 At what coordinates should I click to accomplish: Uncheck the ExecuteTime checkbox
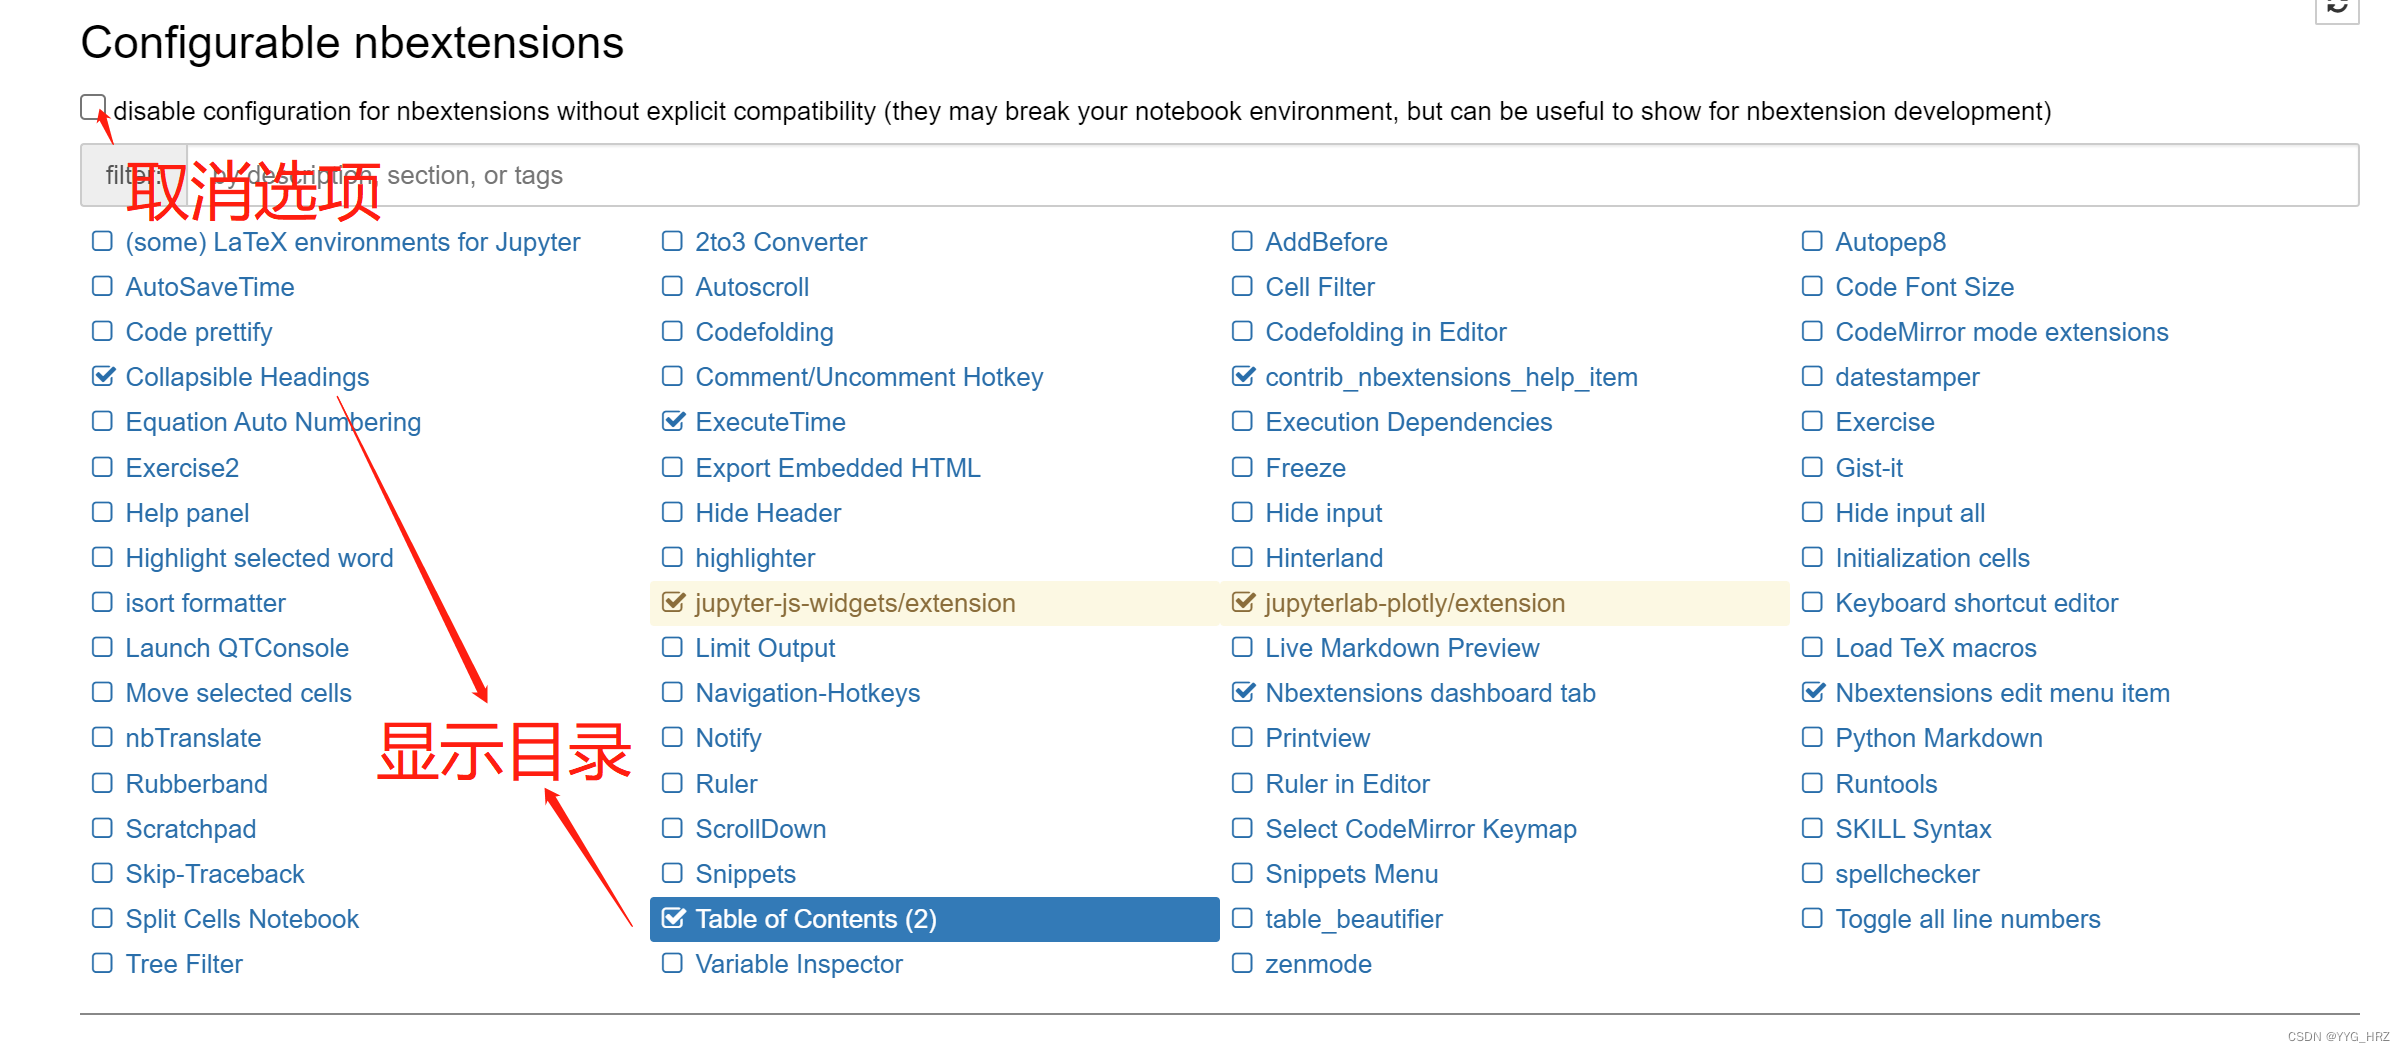[673, 422]
